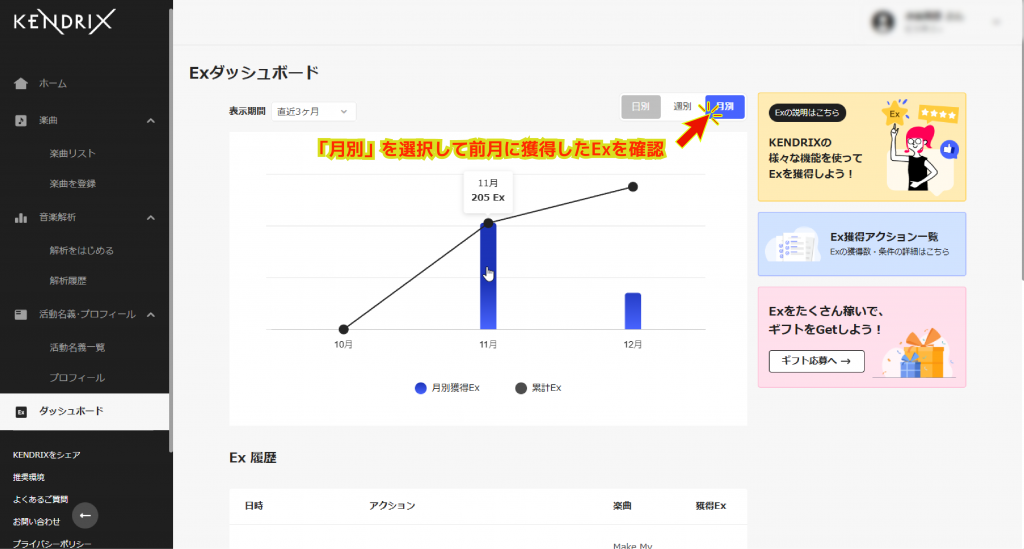Image resolution: width=1024 pixels, height=549 pixels.
Task: Collapse the 楽曲 sidebar section
Action: [x=151, y=120]
